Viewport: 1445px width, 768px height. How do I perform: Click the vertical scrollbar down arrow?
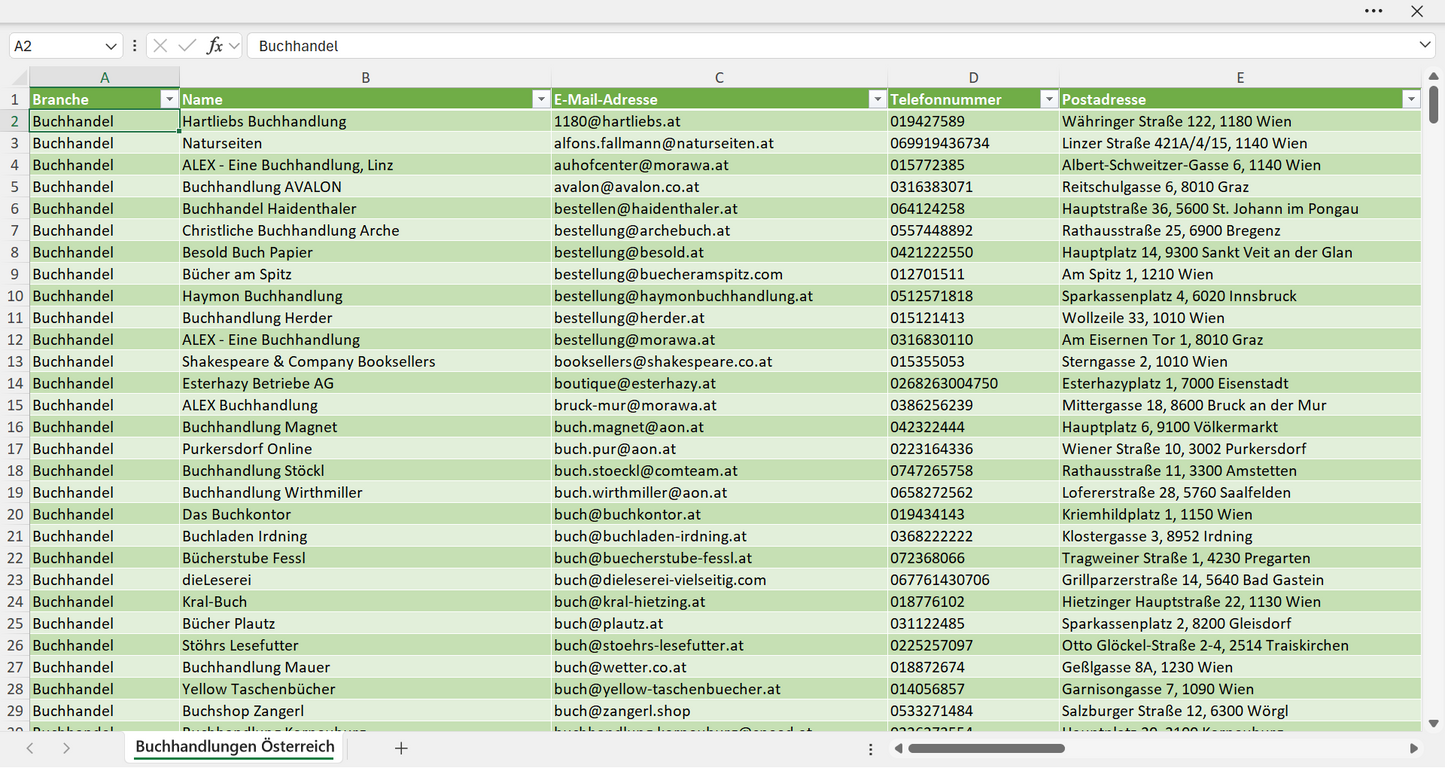1434,723
